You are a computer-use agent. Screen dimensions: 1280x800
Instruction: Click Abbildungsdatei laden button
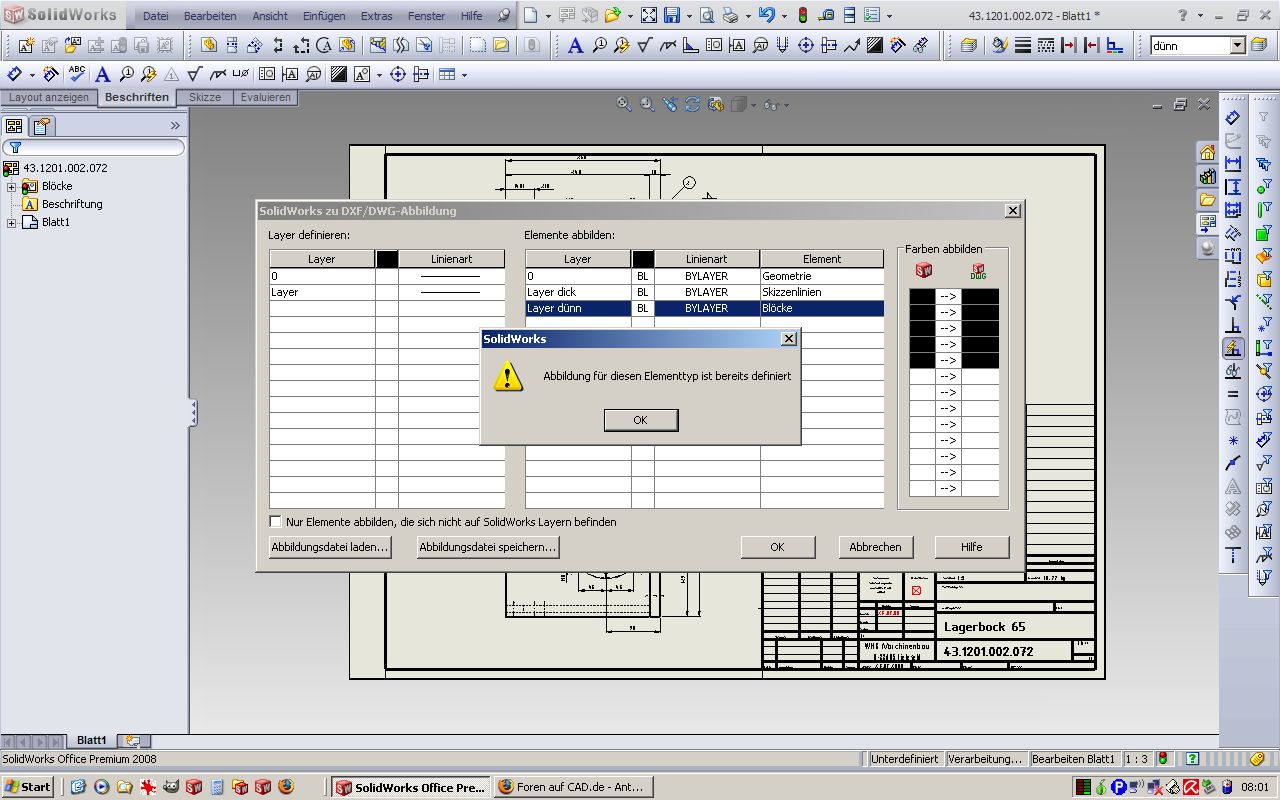tap(329, 547)
